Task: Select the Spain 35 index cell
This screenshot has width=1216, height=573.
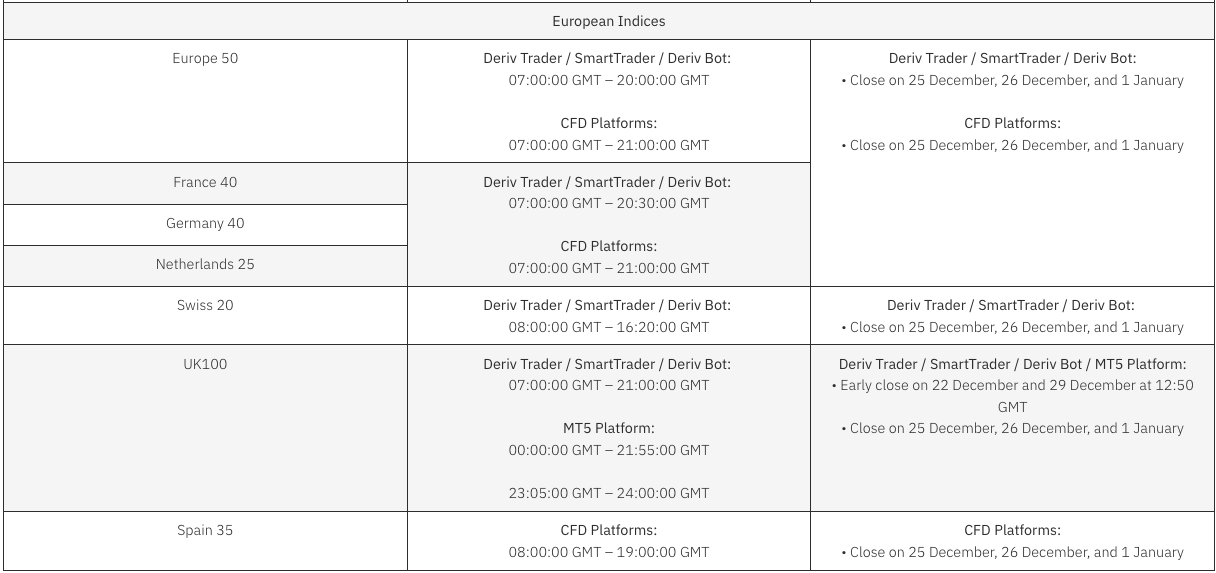Action: click(205, 530)
